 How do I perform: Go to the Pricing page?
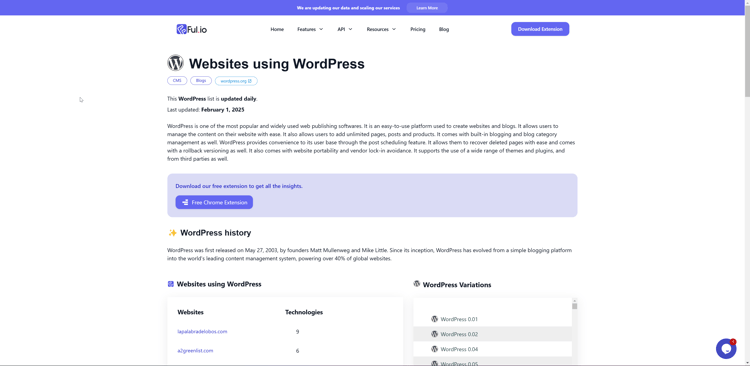(x=418, y=29)
